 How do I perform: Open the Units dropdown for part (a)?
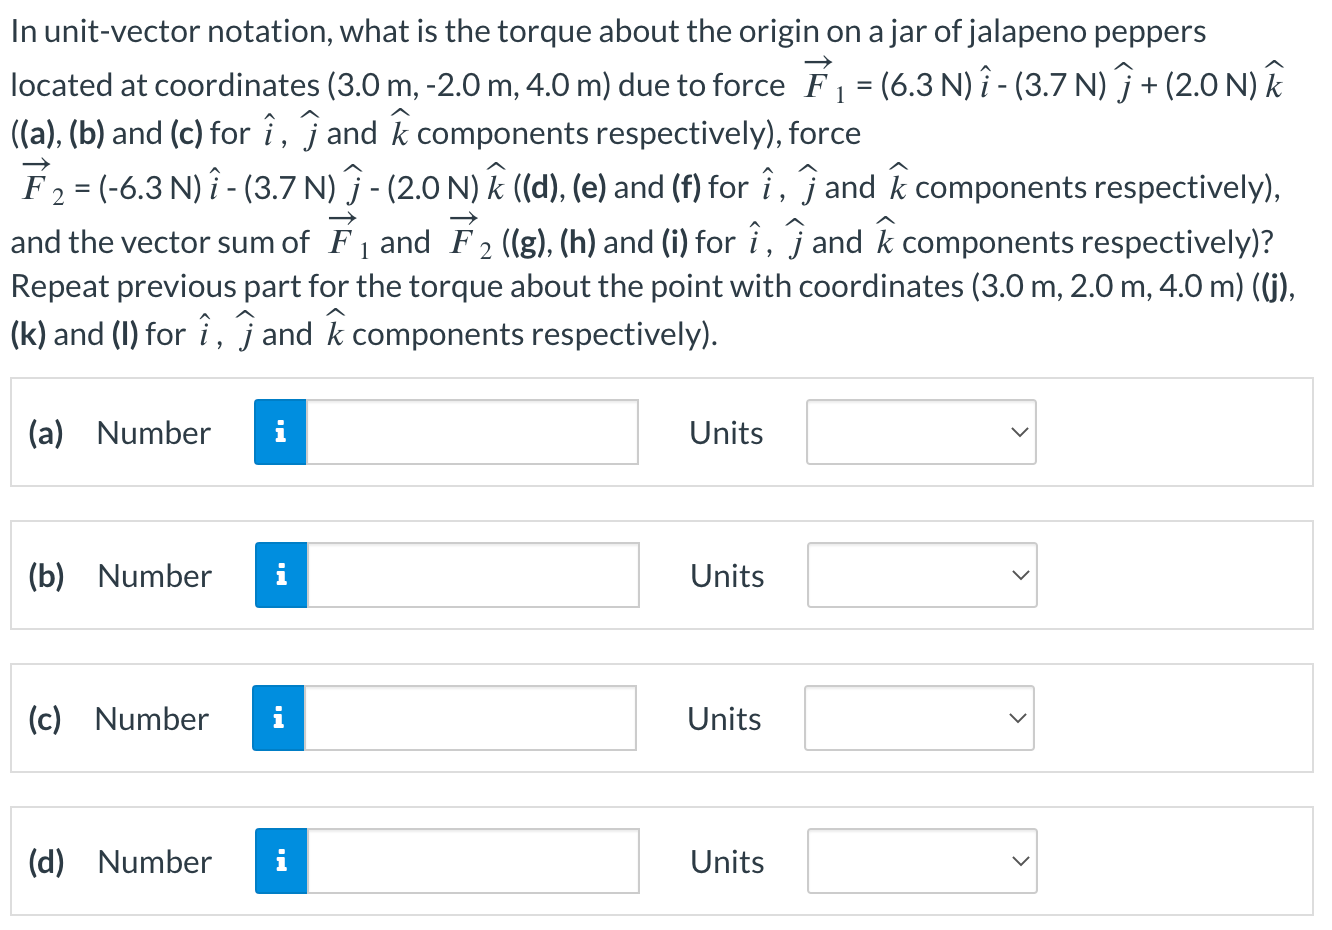[x=920, y=432]
